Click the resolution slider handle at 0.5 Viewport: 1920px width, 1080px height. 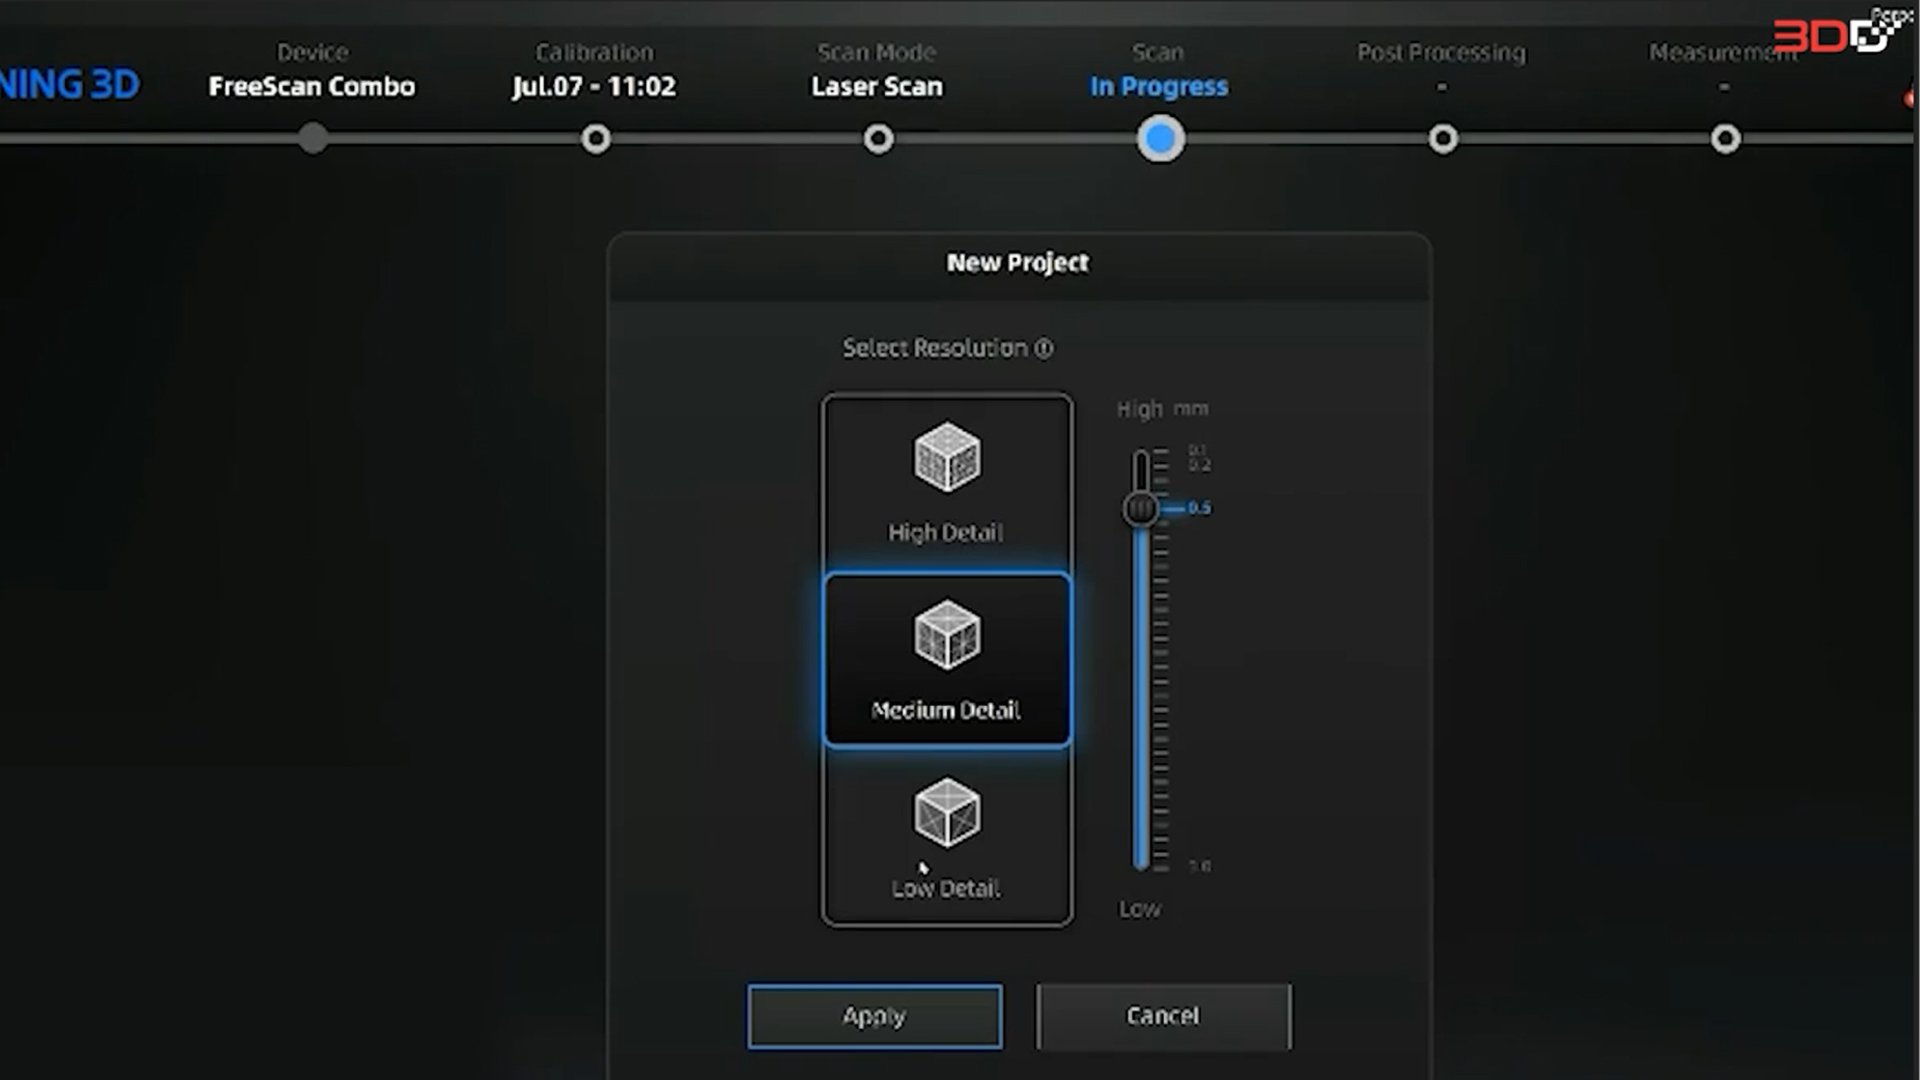(x=1140, y=509)
